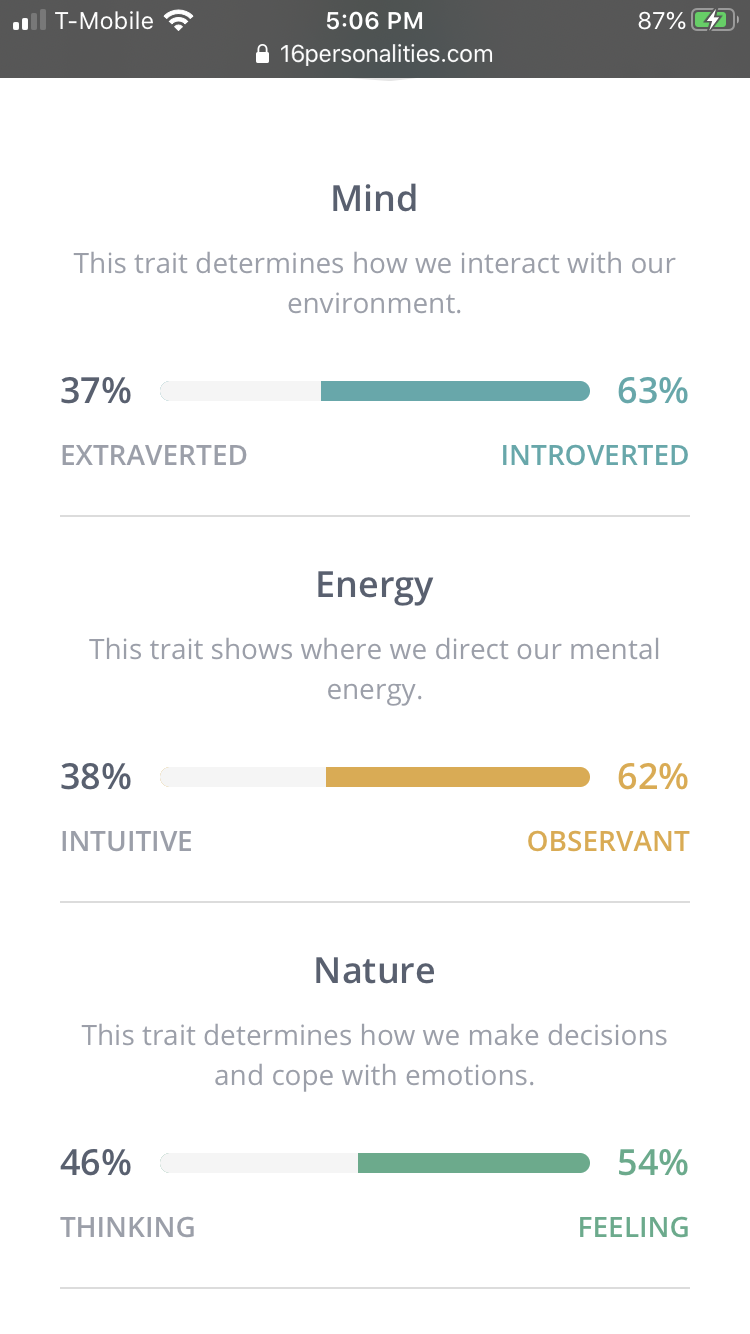The height and width of the screenshot is (1334, 750).
Task: Select the INTROVERTED label
Action: tap(594, 455)
